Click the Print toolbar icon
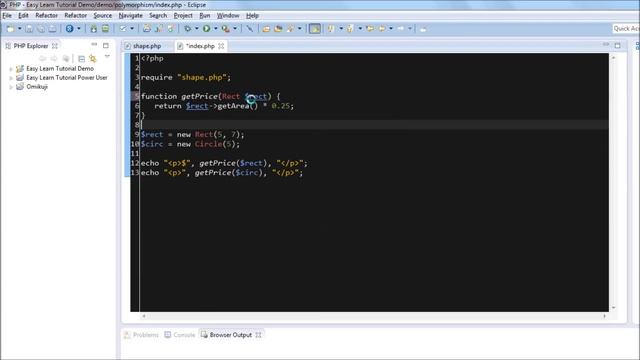 (52, 29)
